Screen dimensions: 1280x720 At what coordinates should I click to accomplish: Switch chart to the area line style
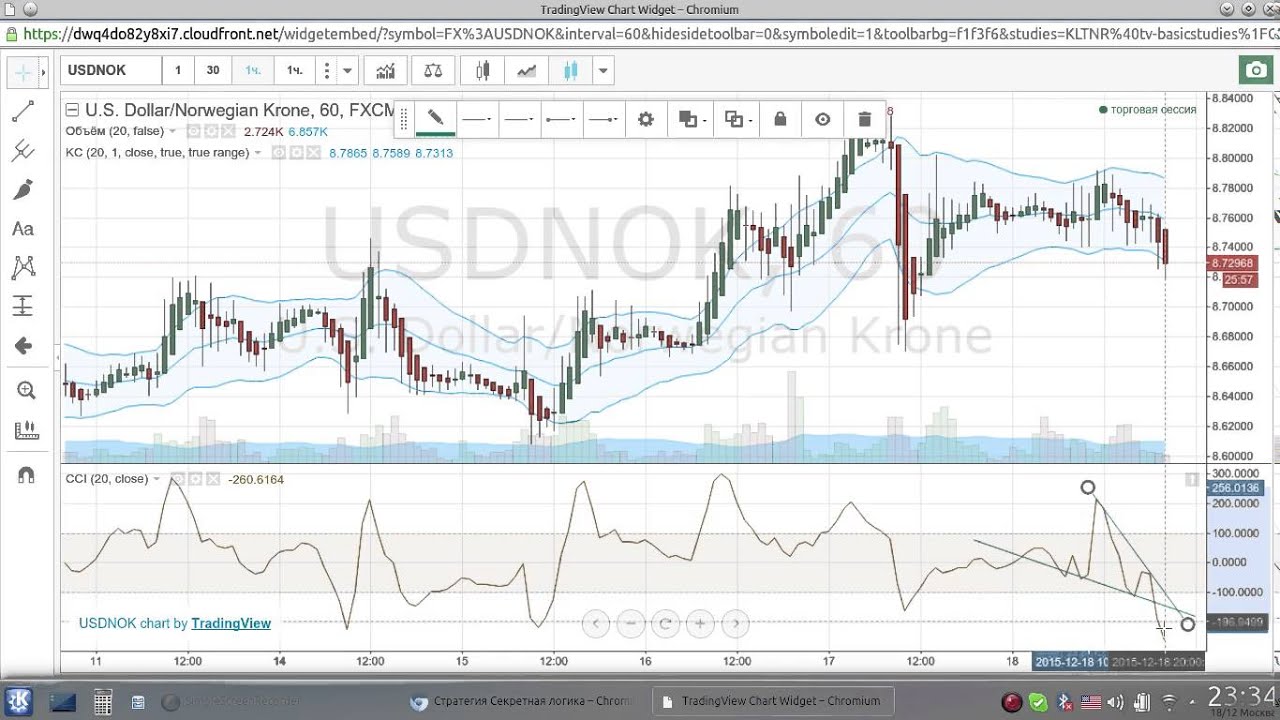(x=526, y=71)
